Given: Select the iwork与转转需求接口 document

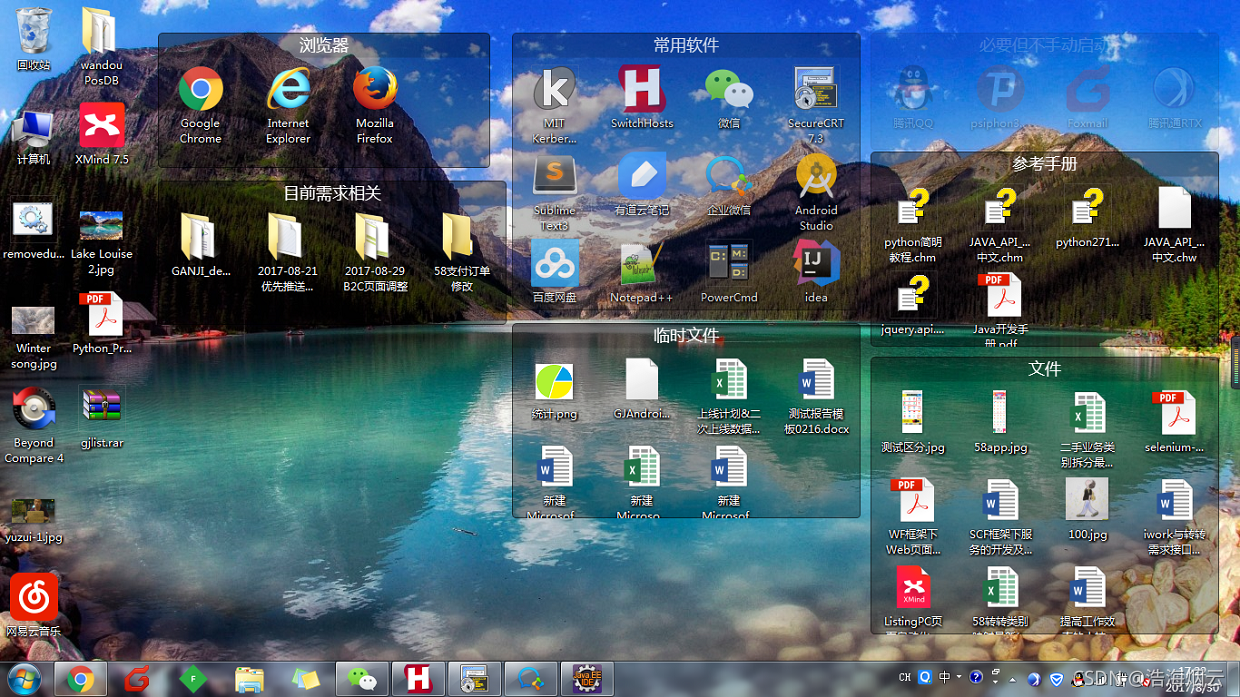Looking at the screenshot, I should (x=1174, y=500).
